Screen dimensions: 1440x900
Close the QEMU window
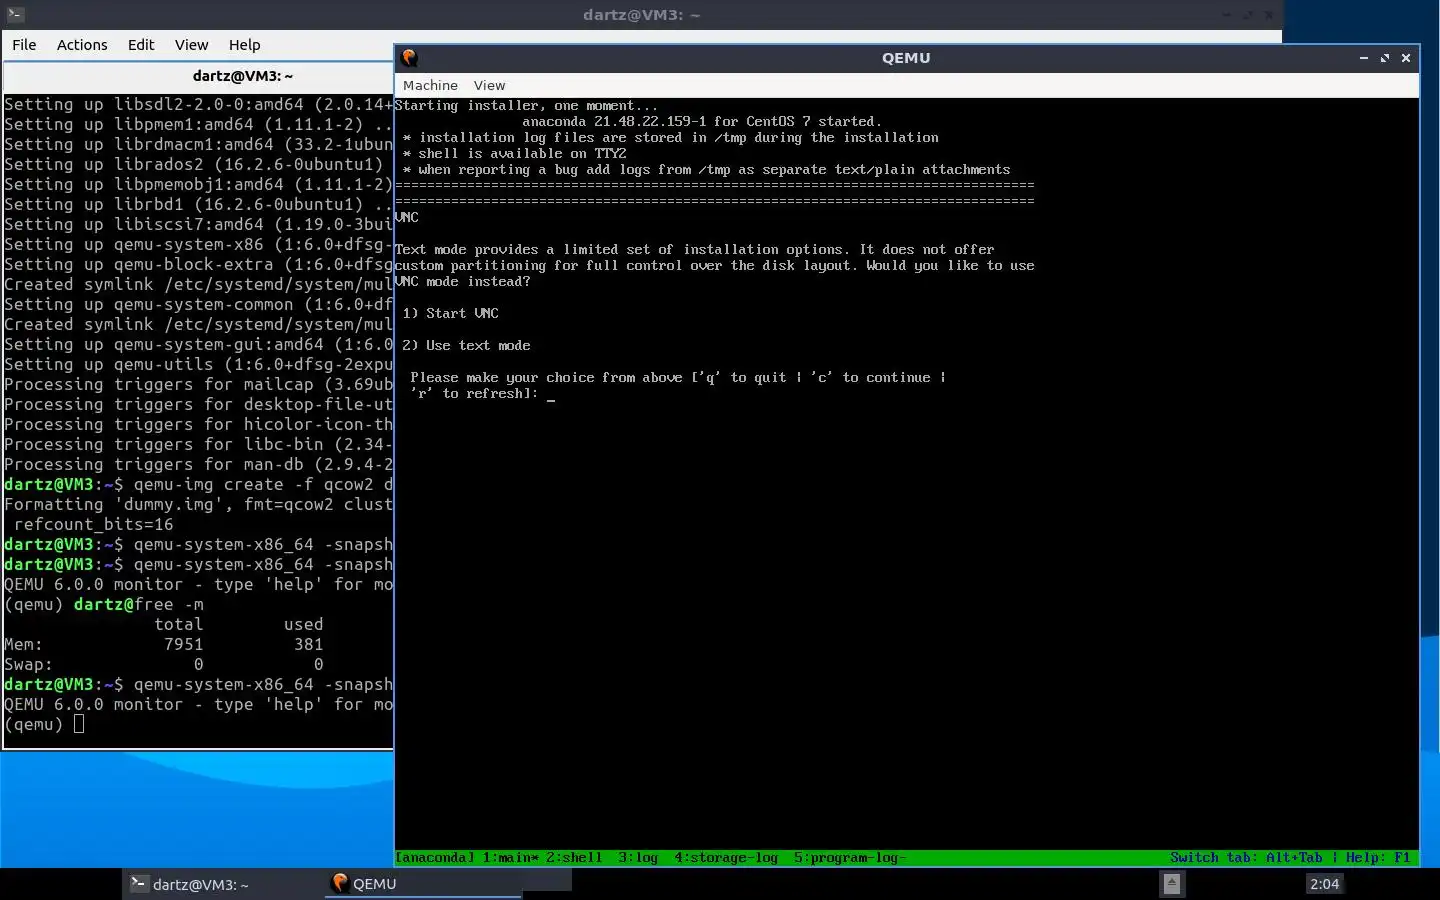[x=1406, y=58]
